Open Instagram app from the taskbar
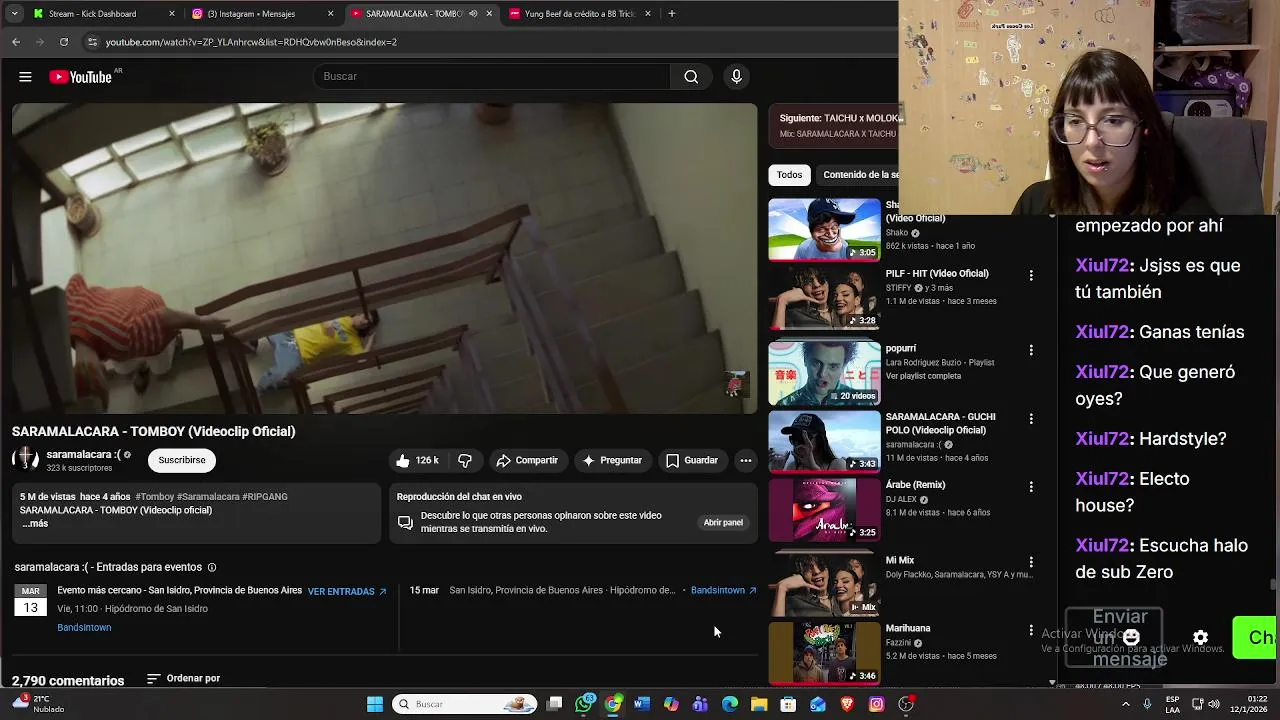The width and height of the screenshot is (1280, 720). (x=876, y=704)
